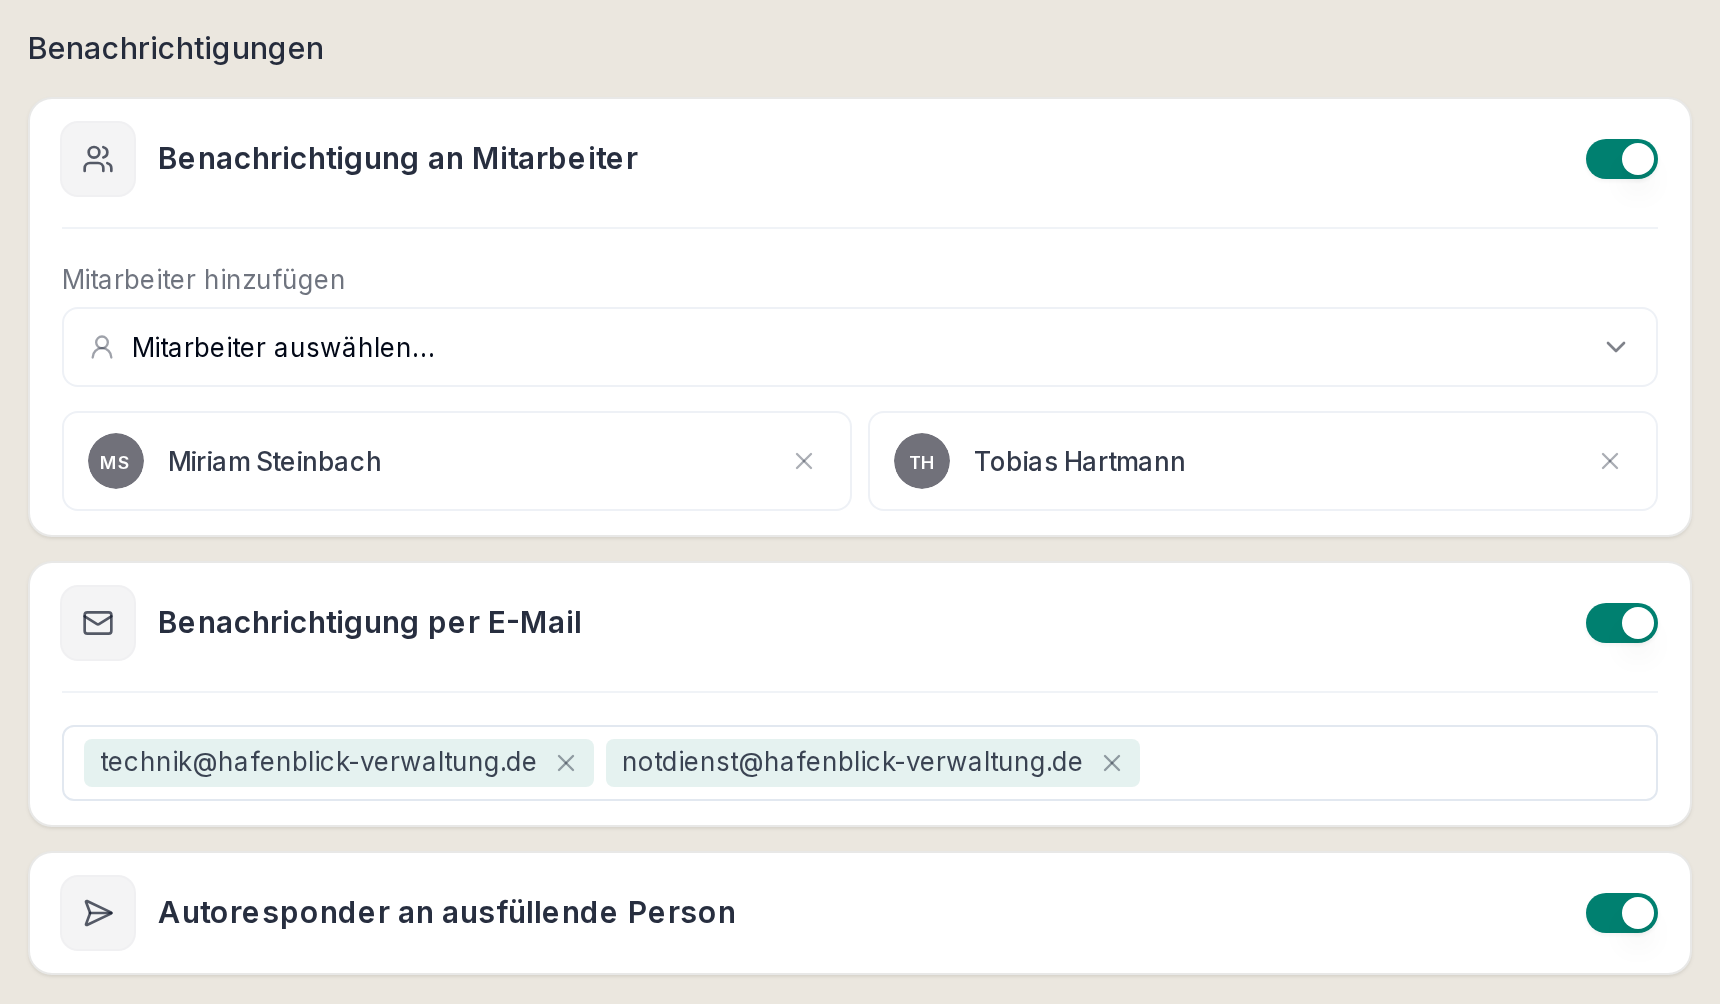Click the envelope e-mail icon

(x=98, y=623)
